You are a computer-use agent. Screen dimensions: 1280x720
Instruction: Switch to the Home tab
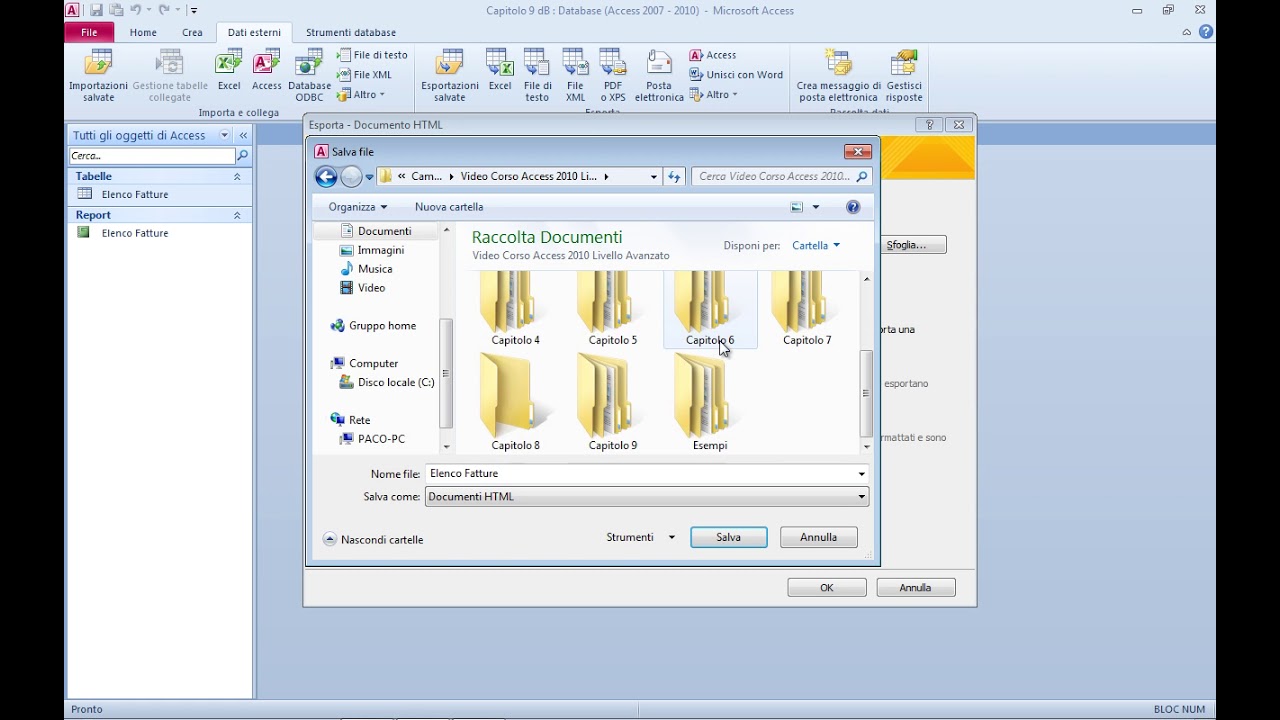(143, 32)
